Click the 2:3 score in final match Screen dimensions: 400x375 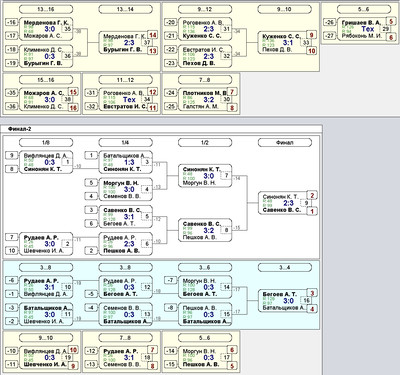[288, 203]
